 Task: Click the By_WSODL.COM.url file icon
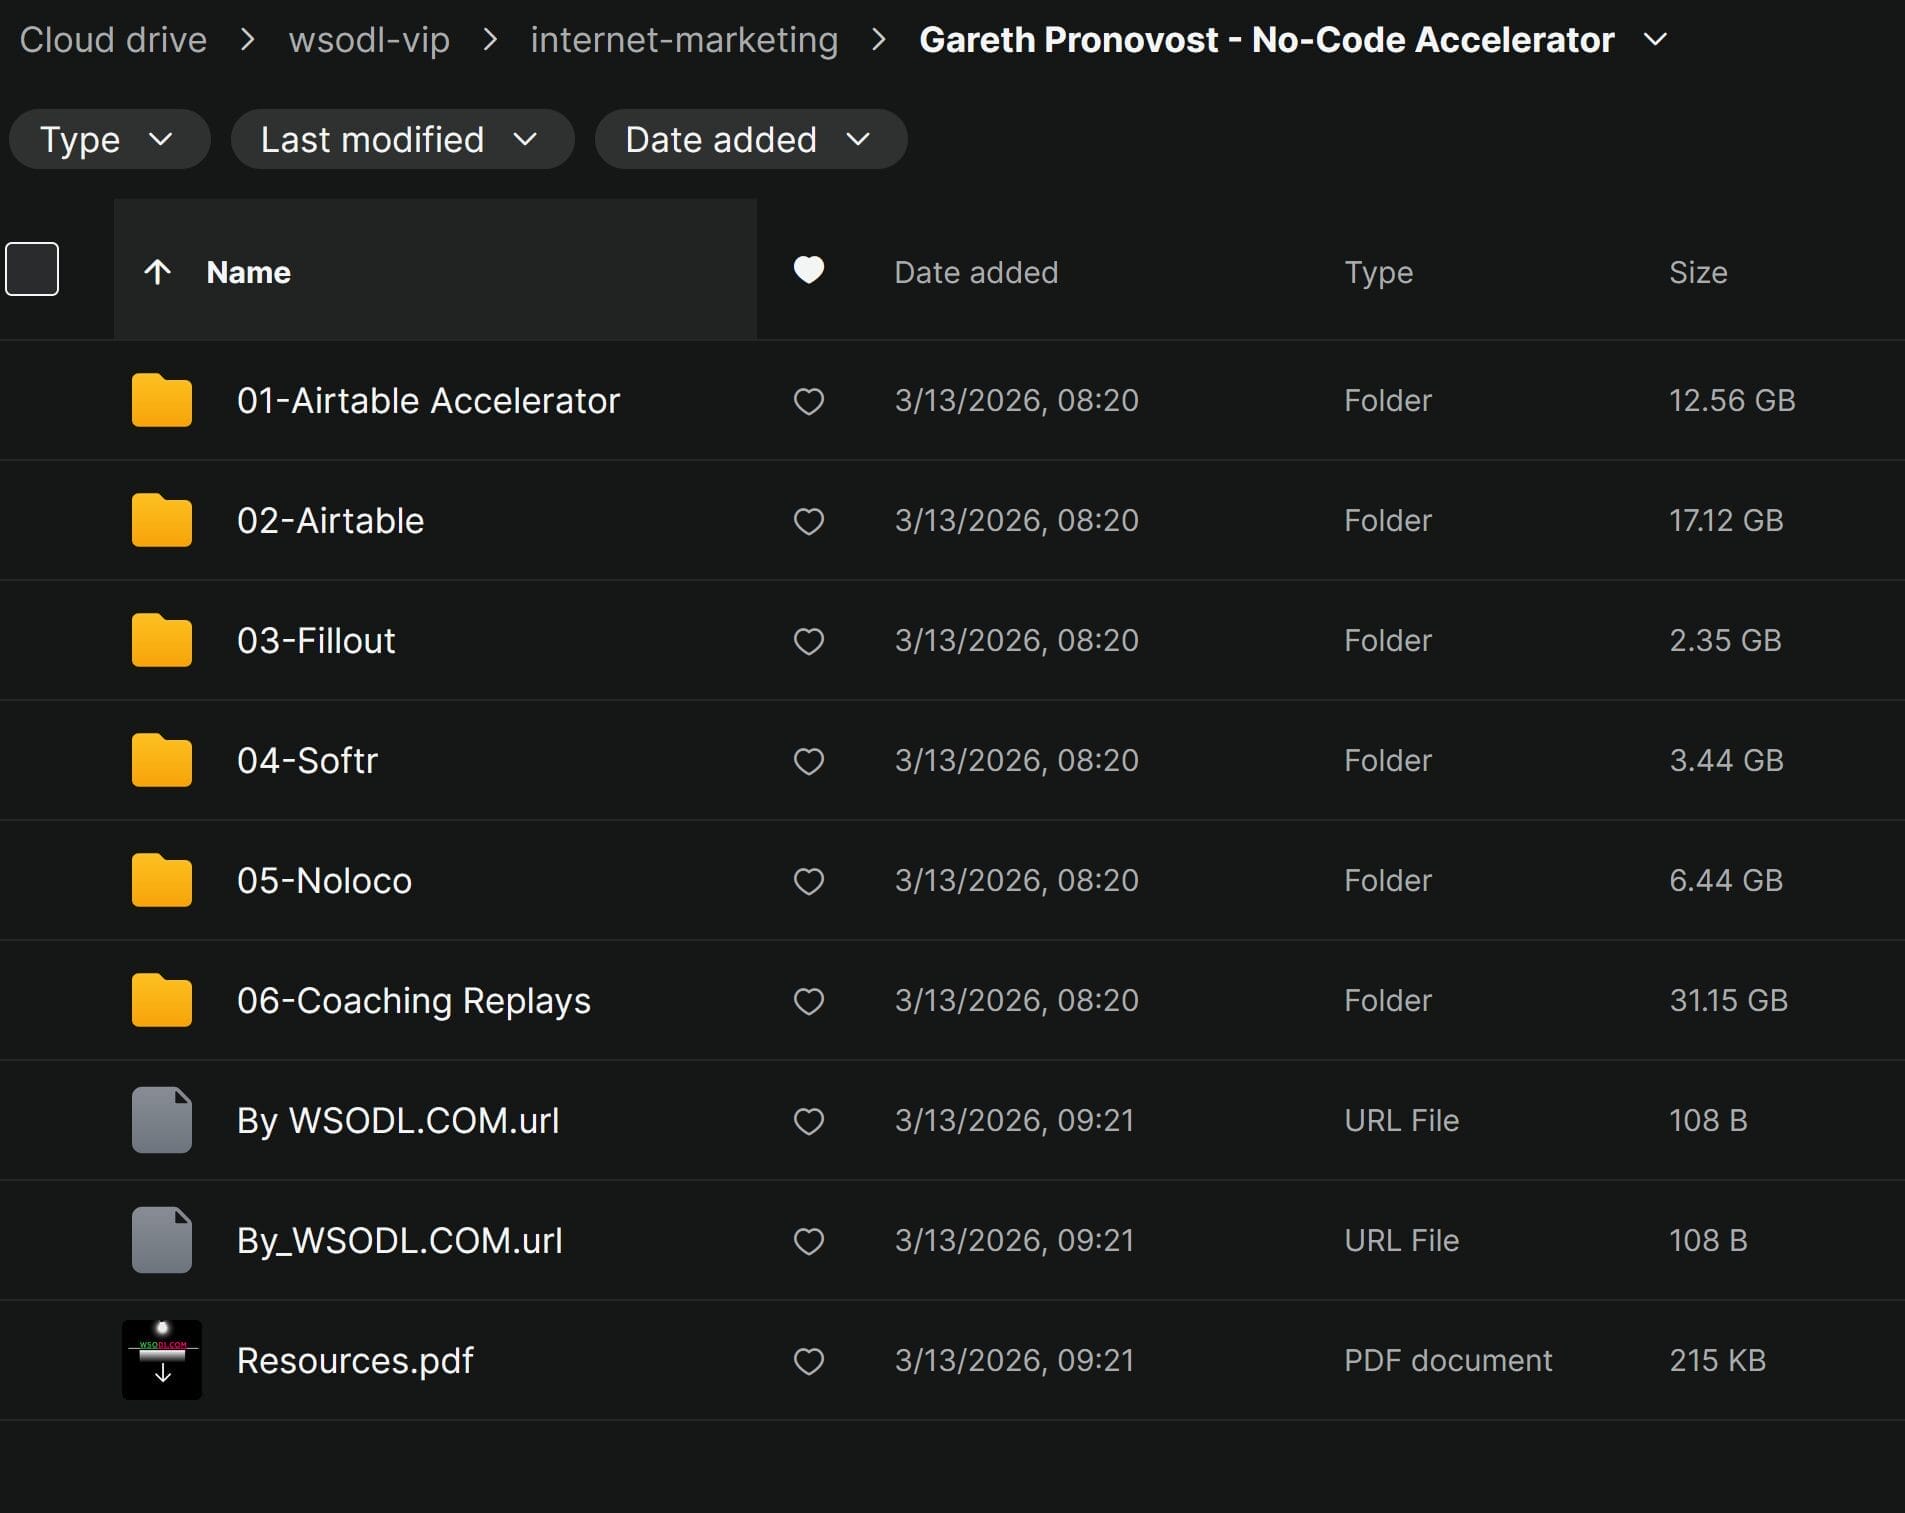click(x=161, y=1240)
